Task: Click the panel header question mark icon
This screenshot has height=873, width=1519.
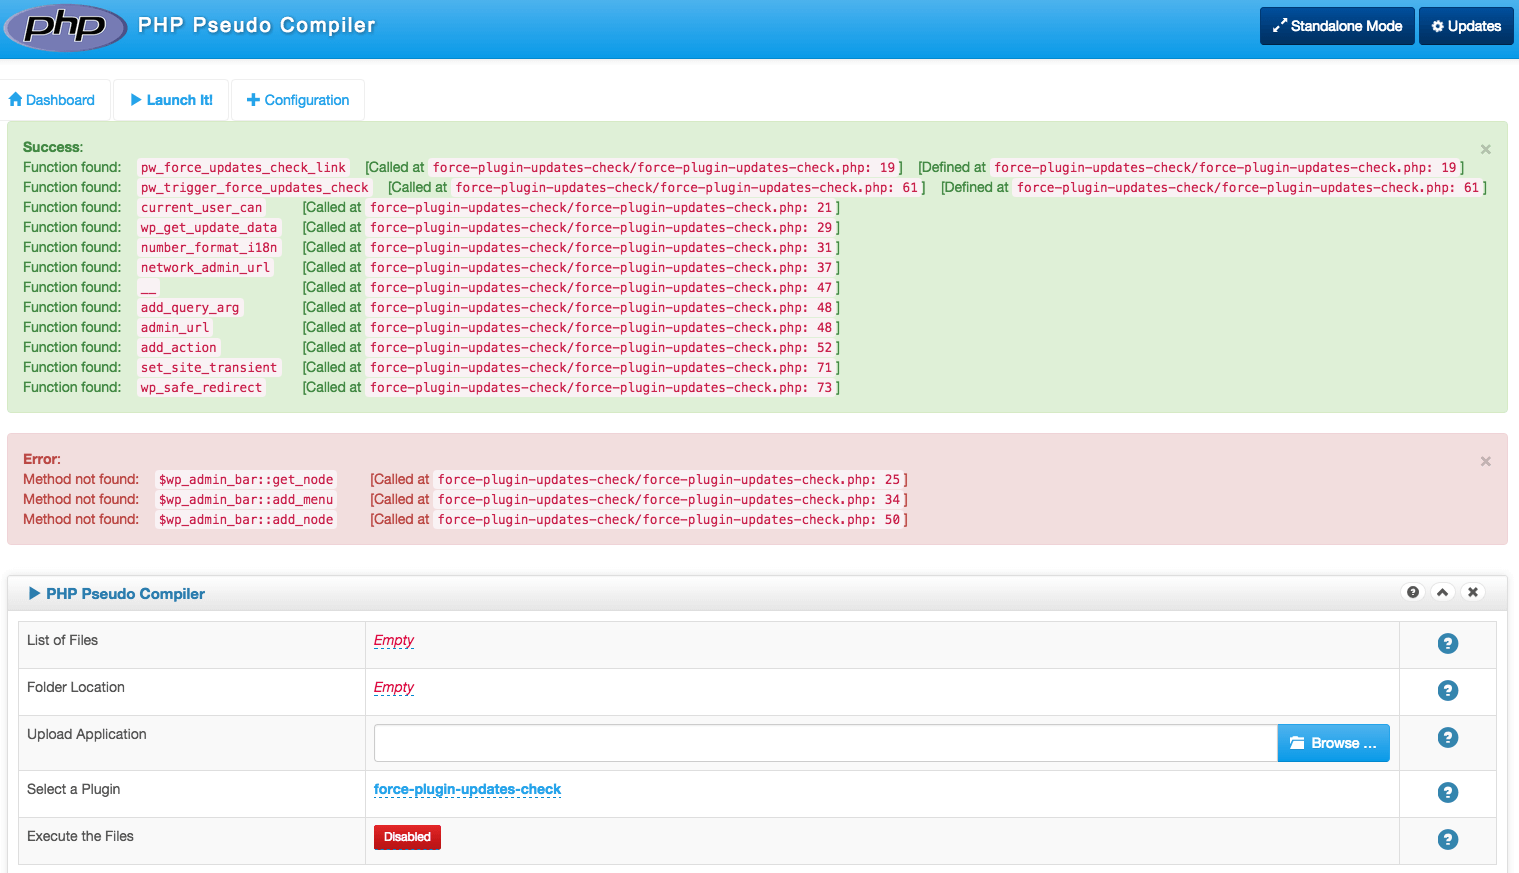Action: [x=1413, y=592]
